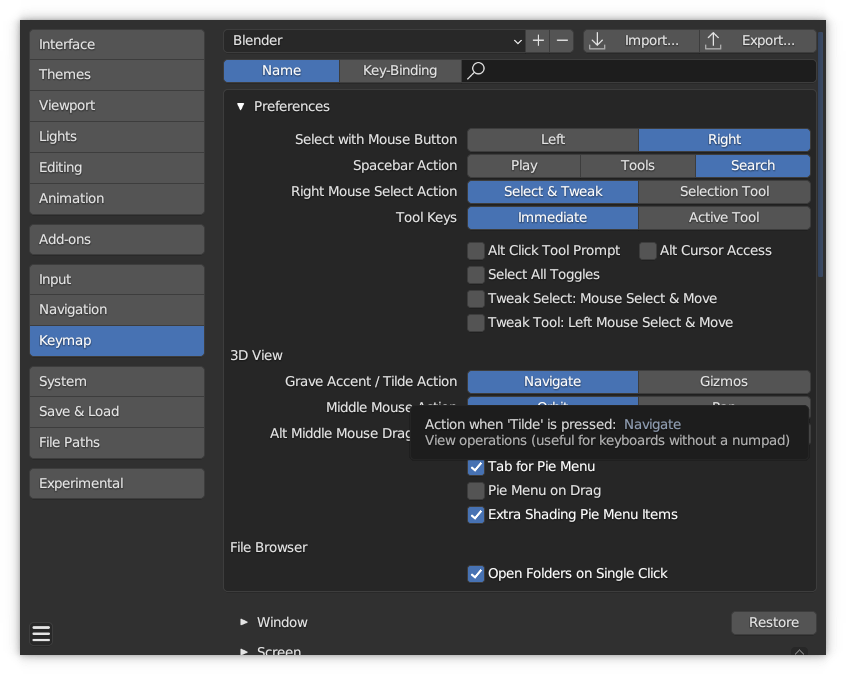Set Spacebar Action to Search
This screenshot has height=675, width=846.
(753, 165)
